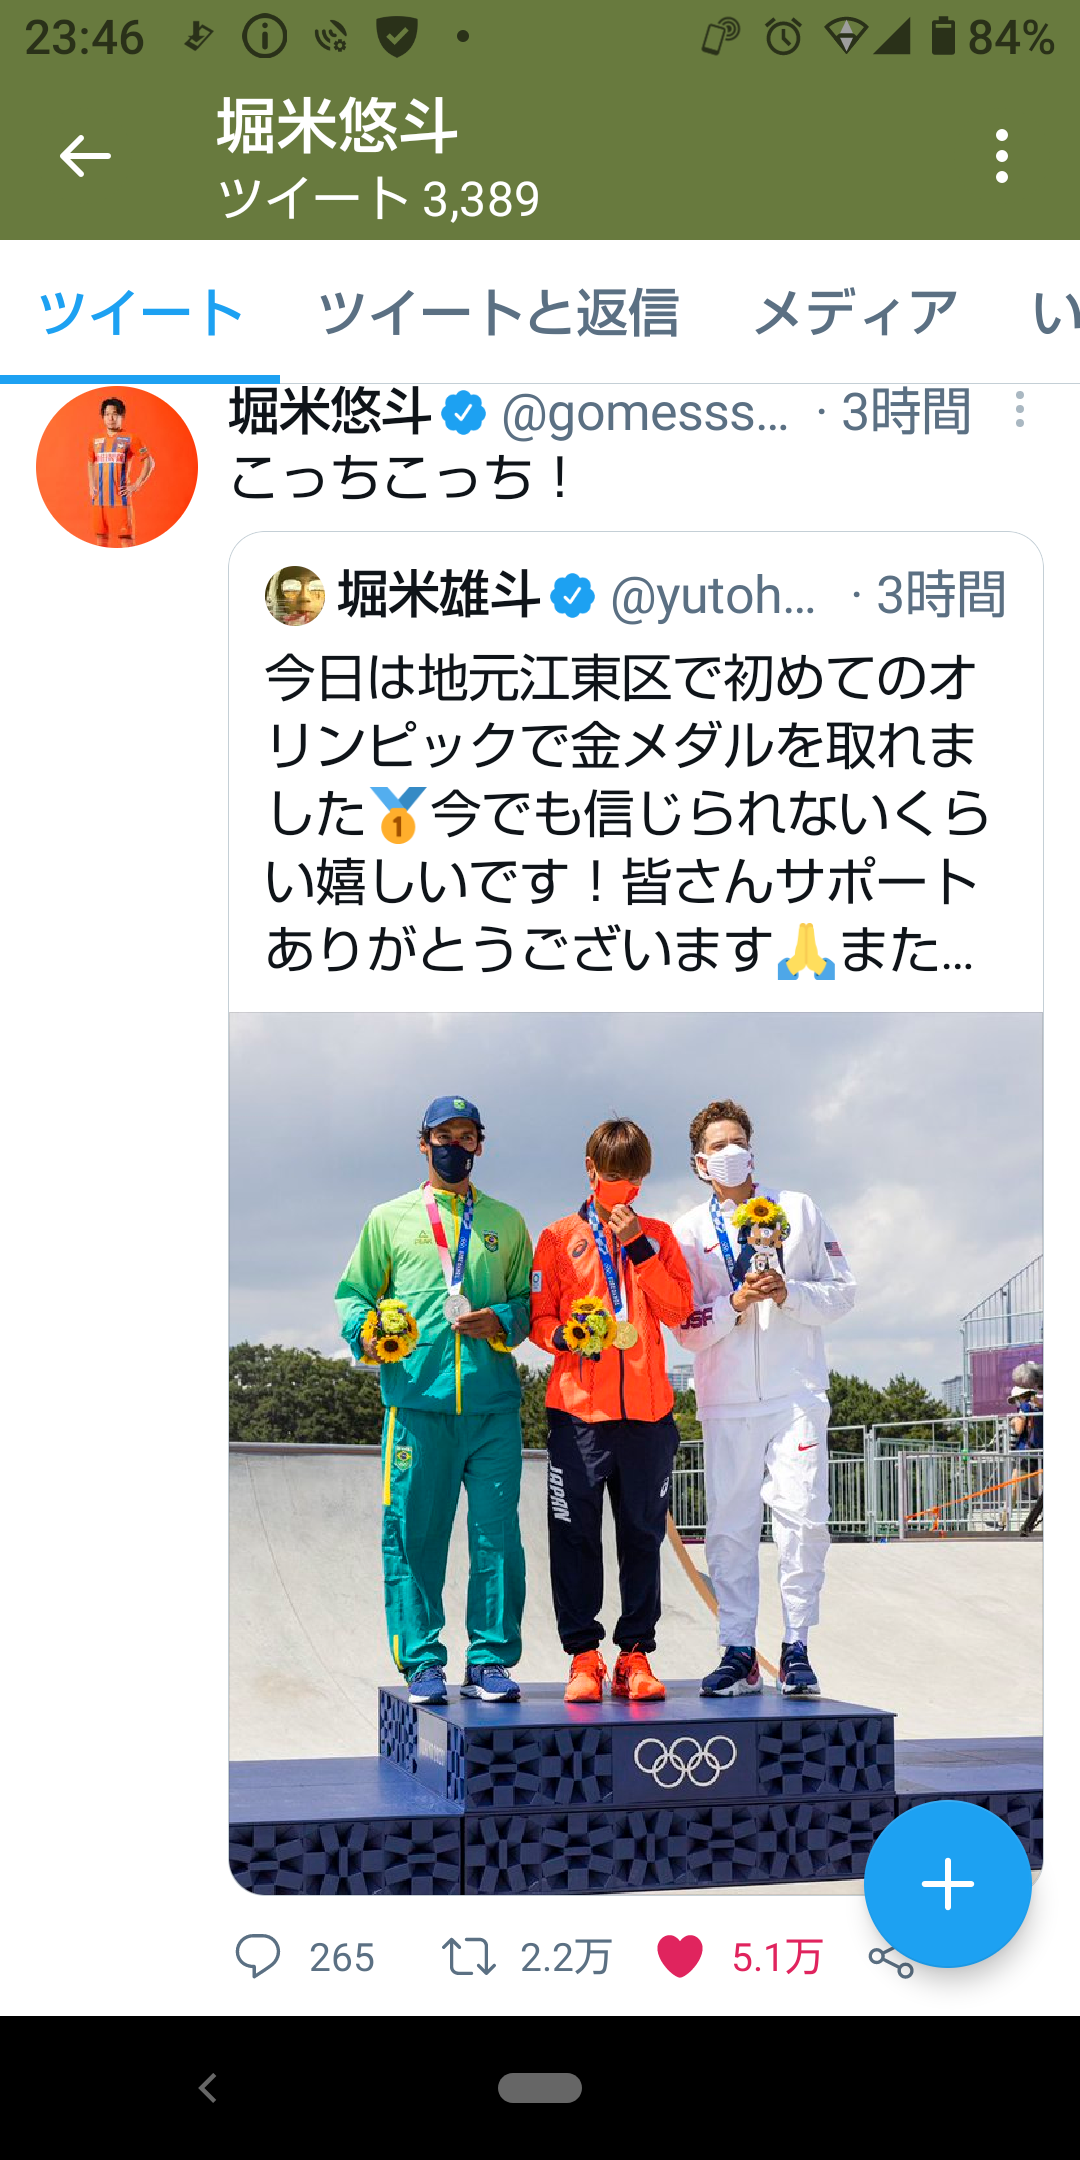
Task: Tap the retweet arrows icon
Action: pyautogui.click(x=469, y=1956)
